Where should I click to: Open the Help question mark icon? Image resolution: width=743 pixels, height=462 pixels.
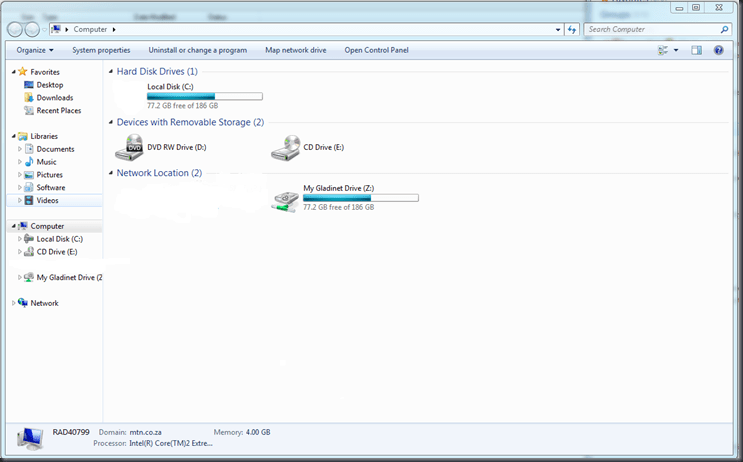(718, 50)
